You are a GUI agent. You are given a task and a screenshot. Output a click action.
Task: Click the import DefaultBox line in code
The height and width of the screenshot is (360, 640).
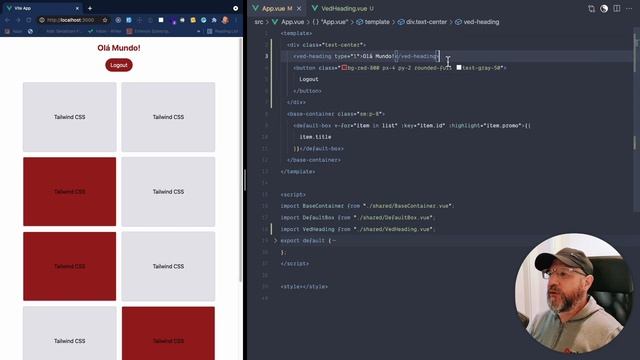(x=358, y=218)
